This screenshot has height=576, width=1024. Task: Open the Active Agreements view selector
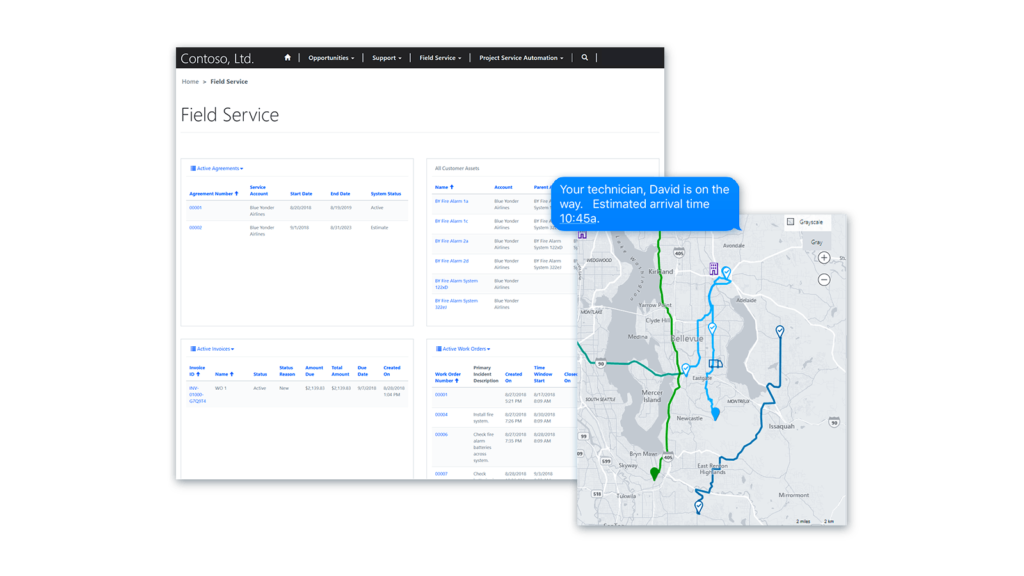pyautogui.click(x=221, y=168)
